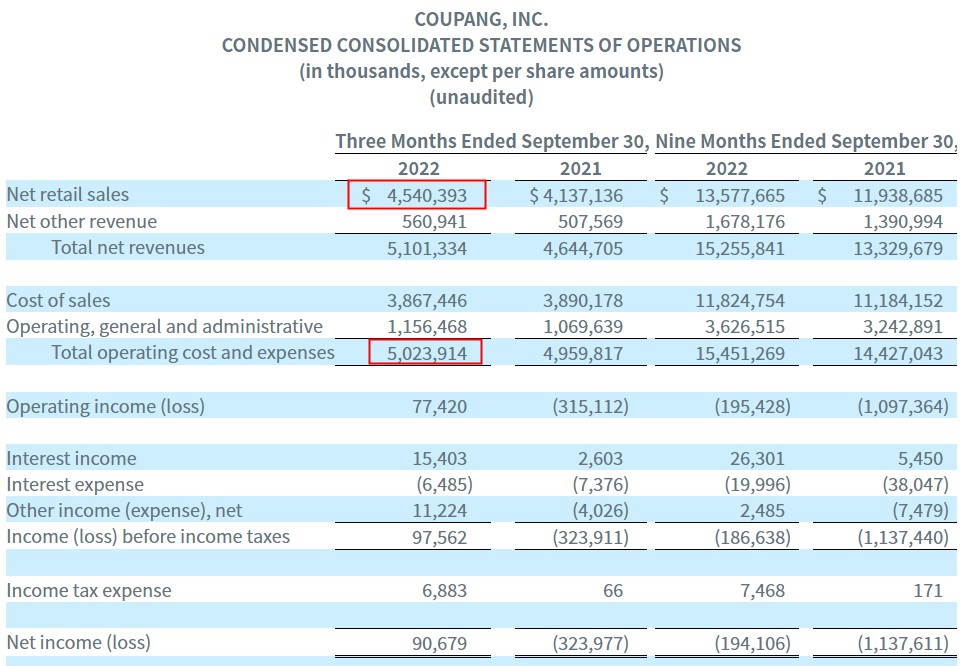Click the Net income (loss) label
This screenshot has width=963, height=666.
tap(79, 643)
